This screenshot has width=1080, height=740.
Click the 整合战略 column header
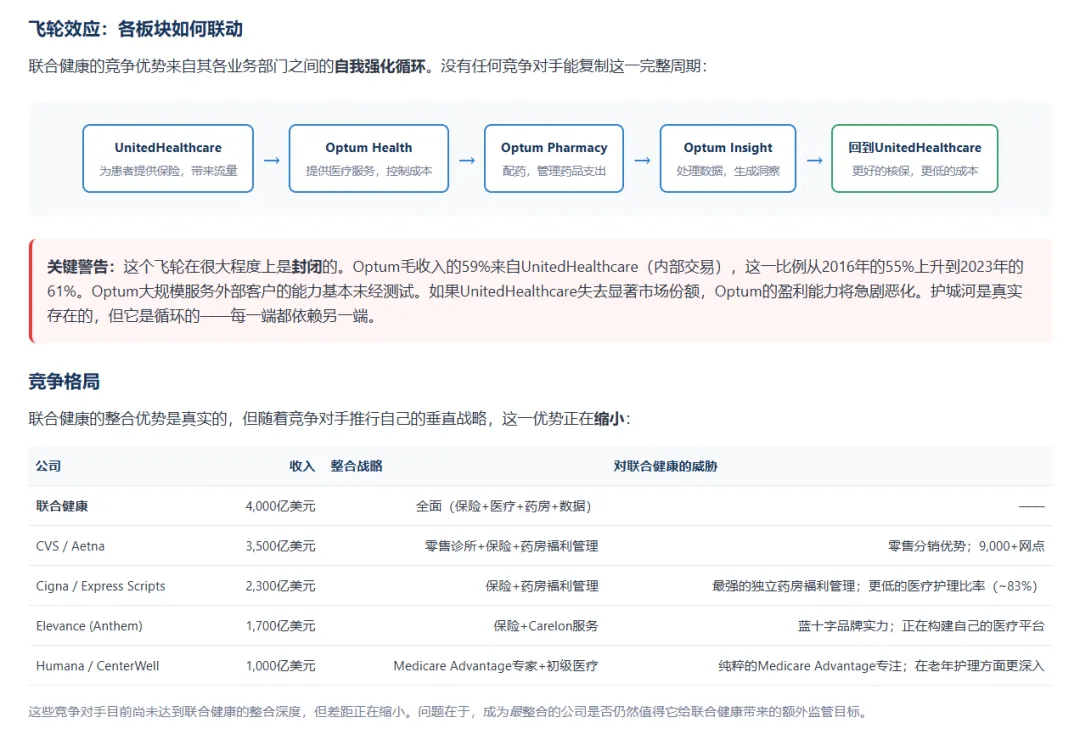pos(356,466)
